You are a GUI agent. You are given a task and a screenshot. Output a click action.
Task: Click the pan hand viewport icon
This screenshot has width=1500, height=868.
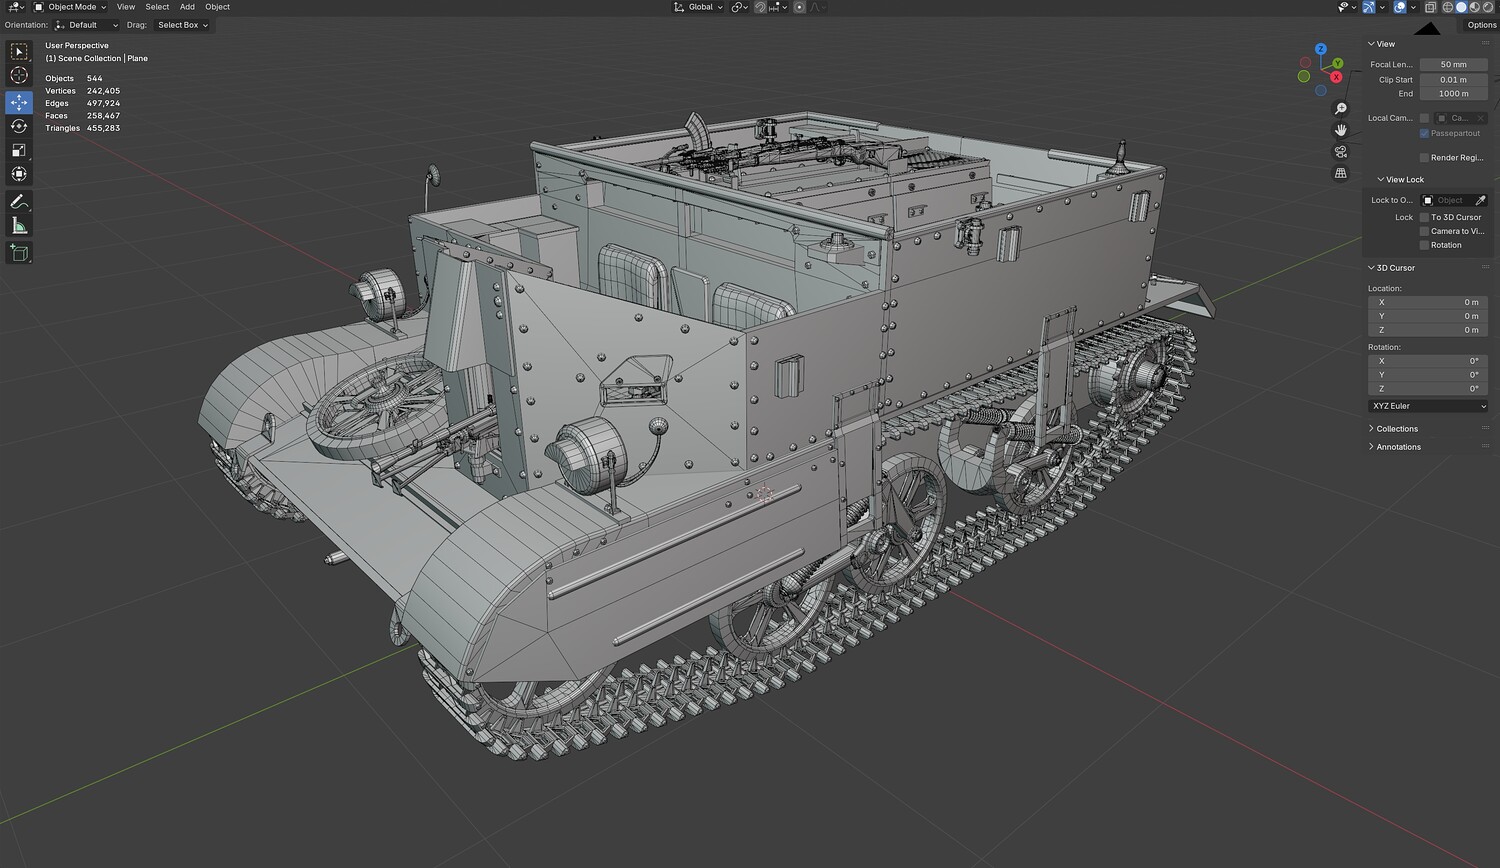pyautogui.click(x=1341, y=130)
